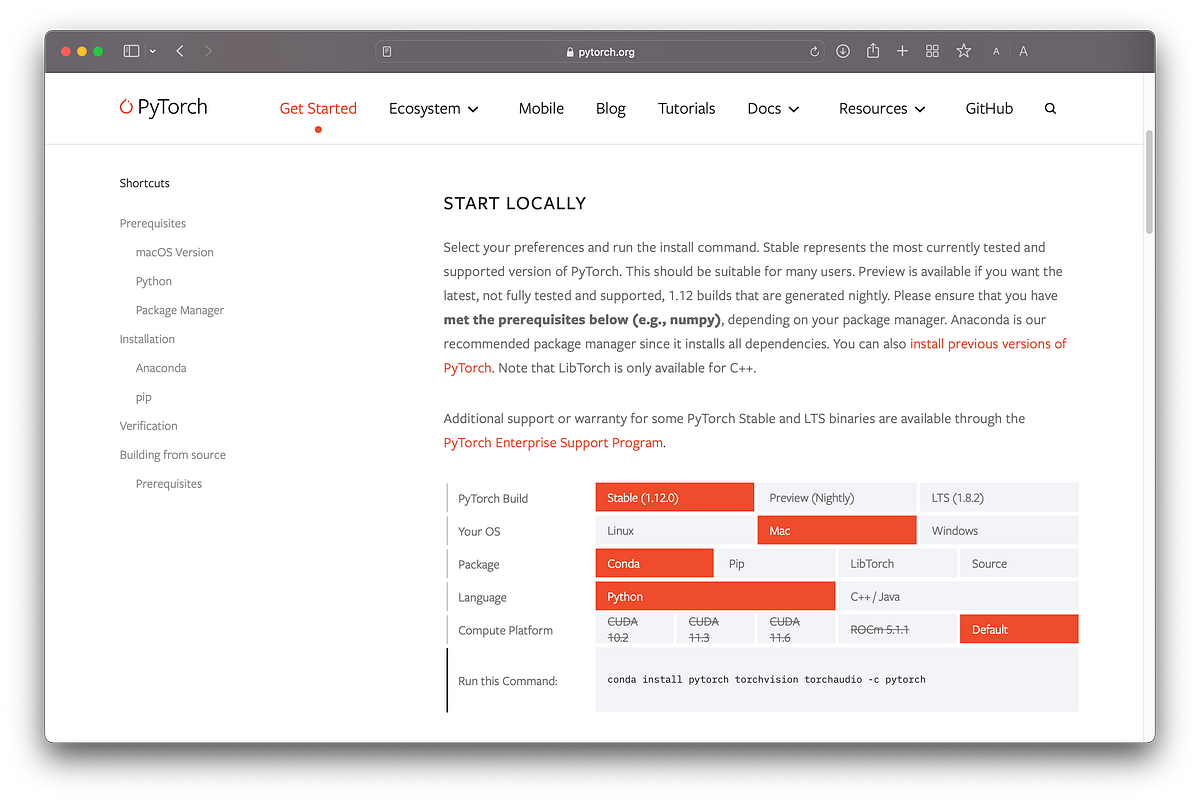Screen dimensions: 1200x802
Task: Click the share icon in the toolbar
Action: [x=872, y=51]
